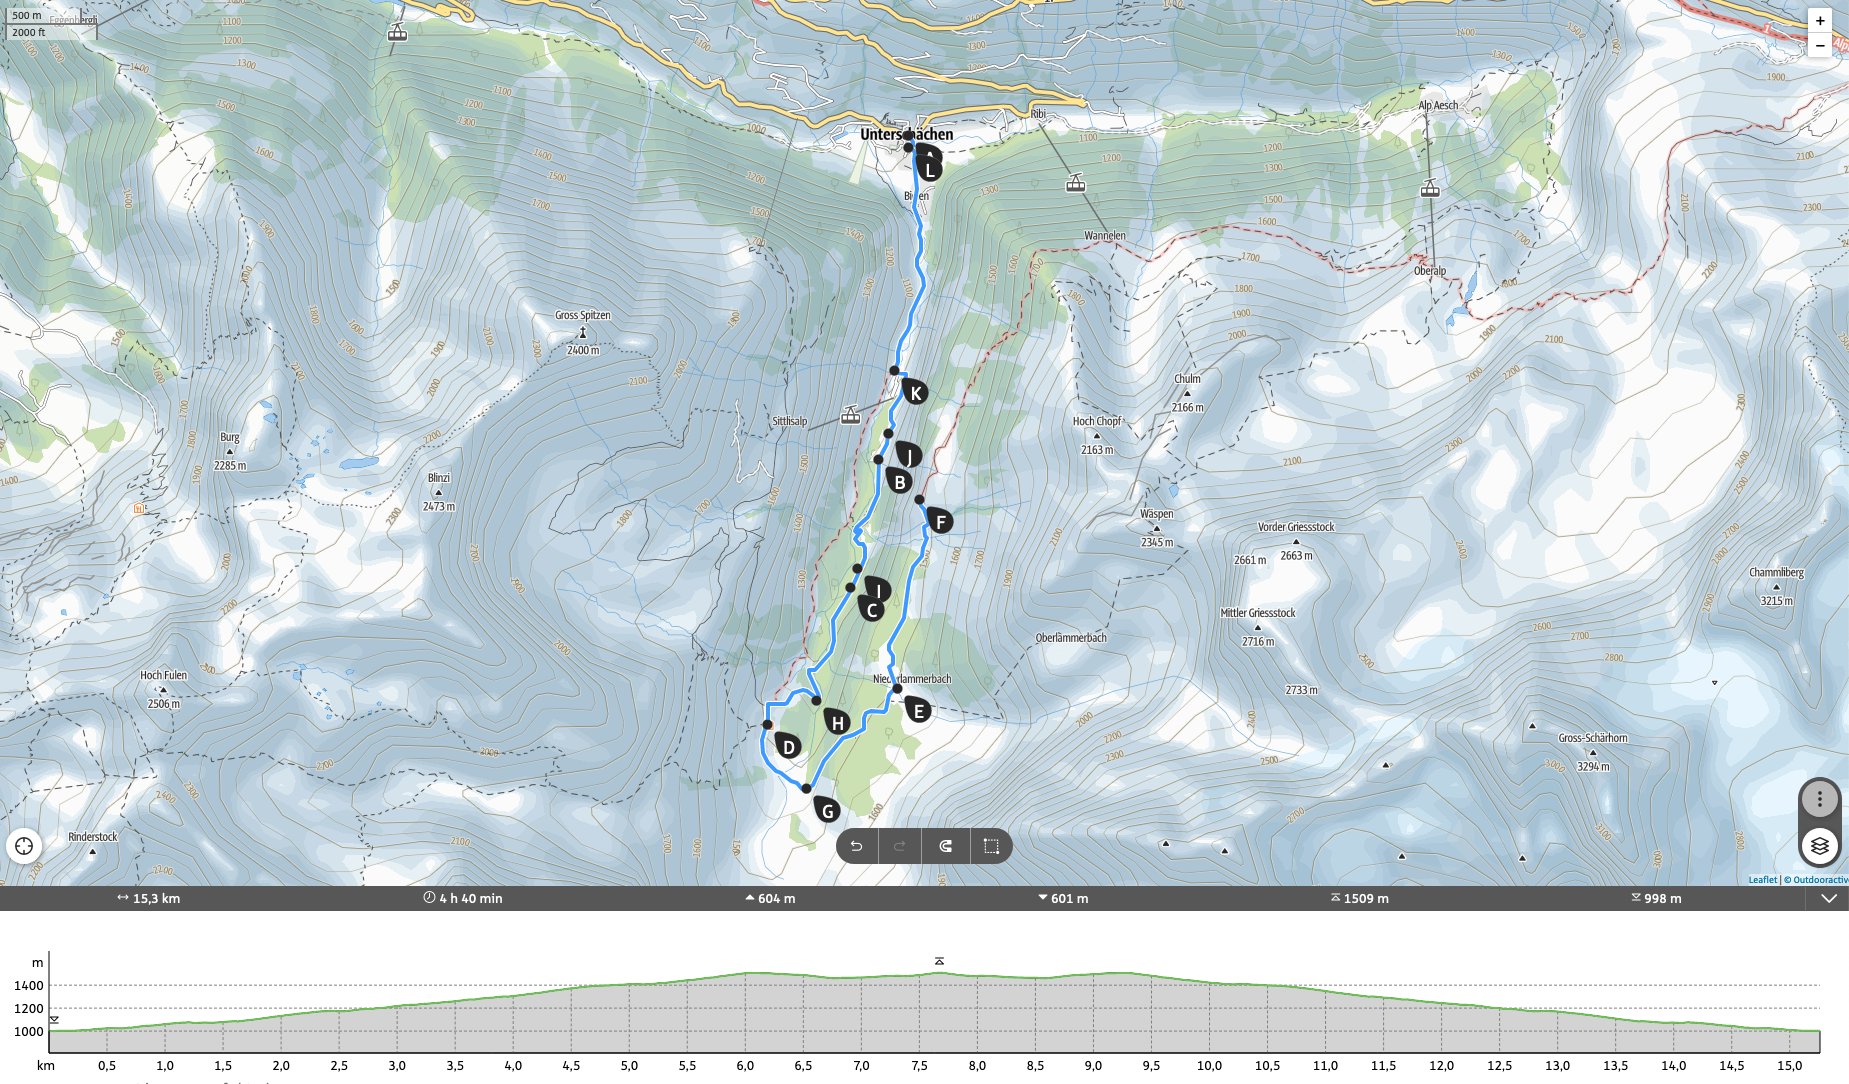This screenshot has height=1084, width=1849.
Task: Click the Alp Aesch label
Action: coord(1438,105)
